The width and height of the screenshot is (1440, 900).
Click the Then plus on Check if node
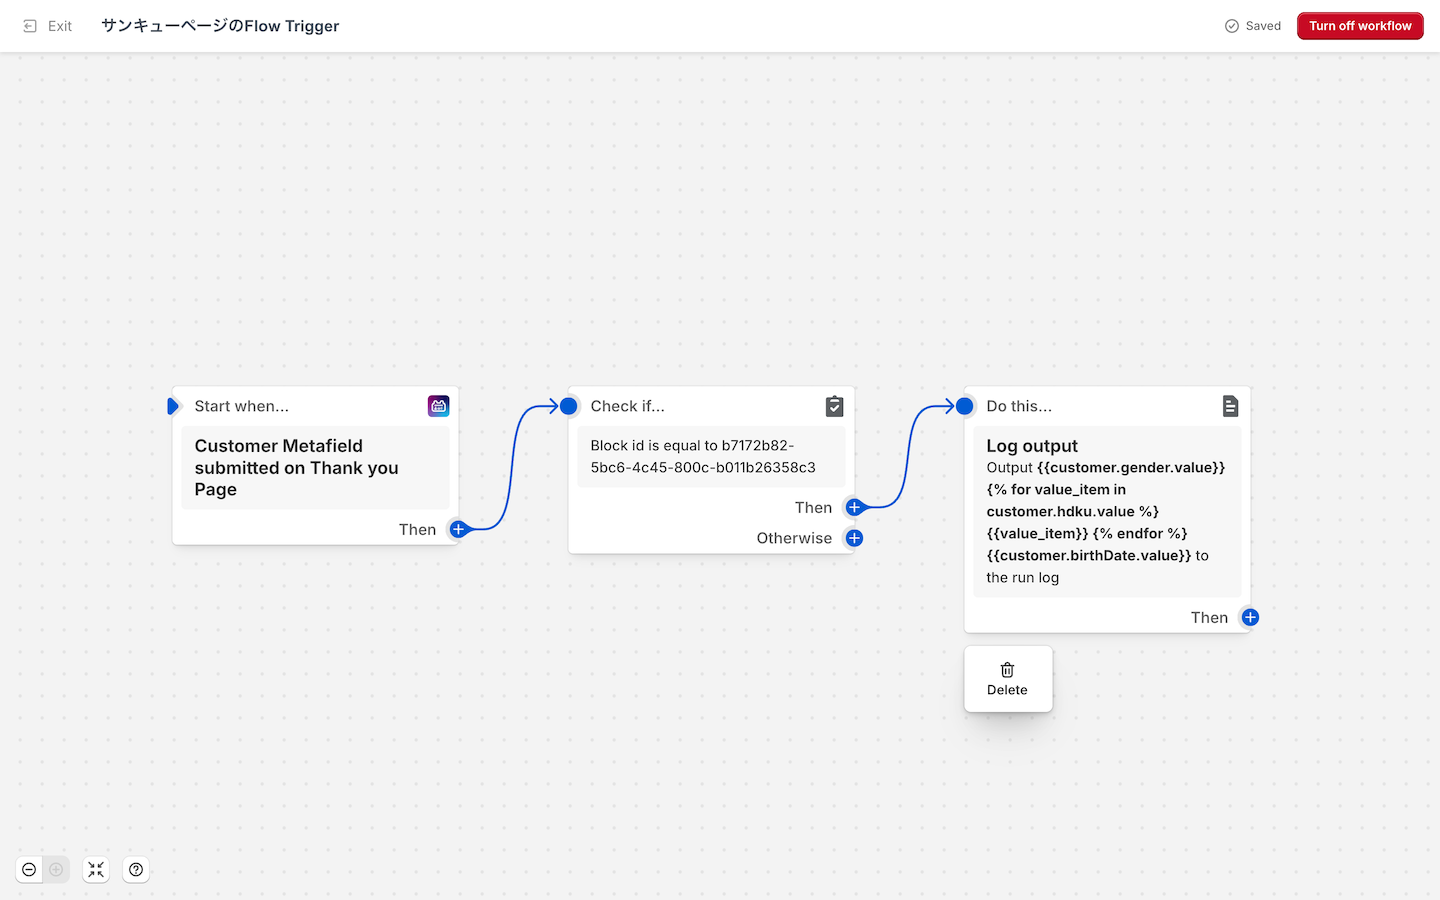(854, 507)
